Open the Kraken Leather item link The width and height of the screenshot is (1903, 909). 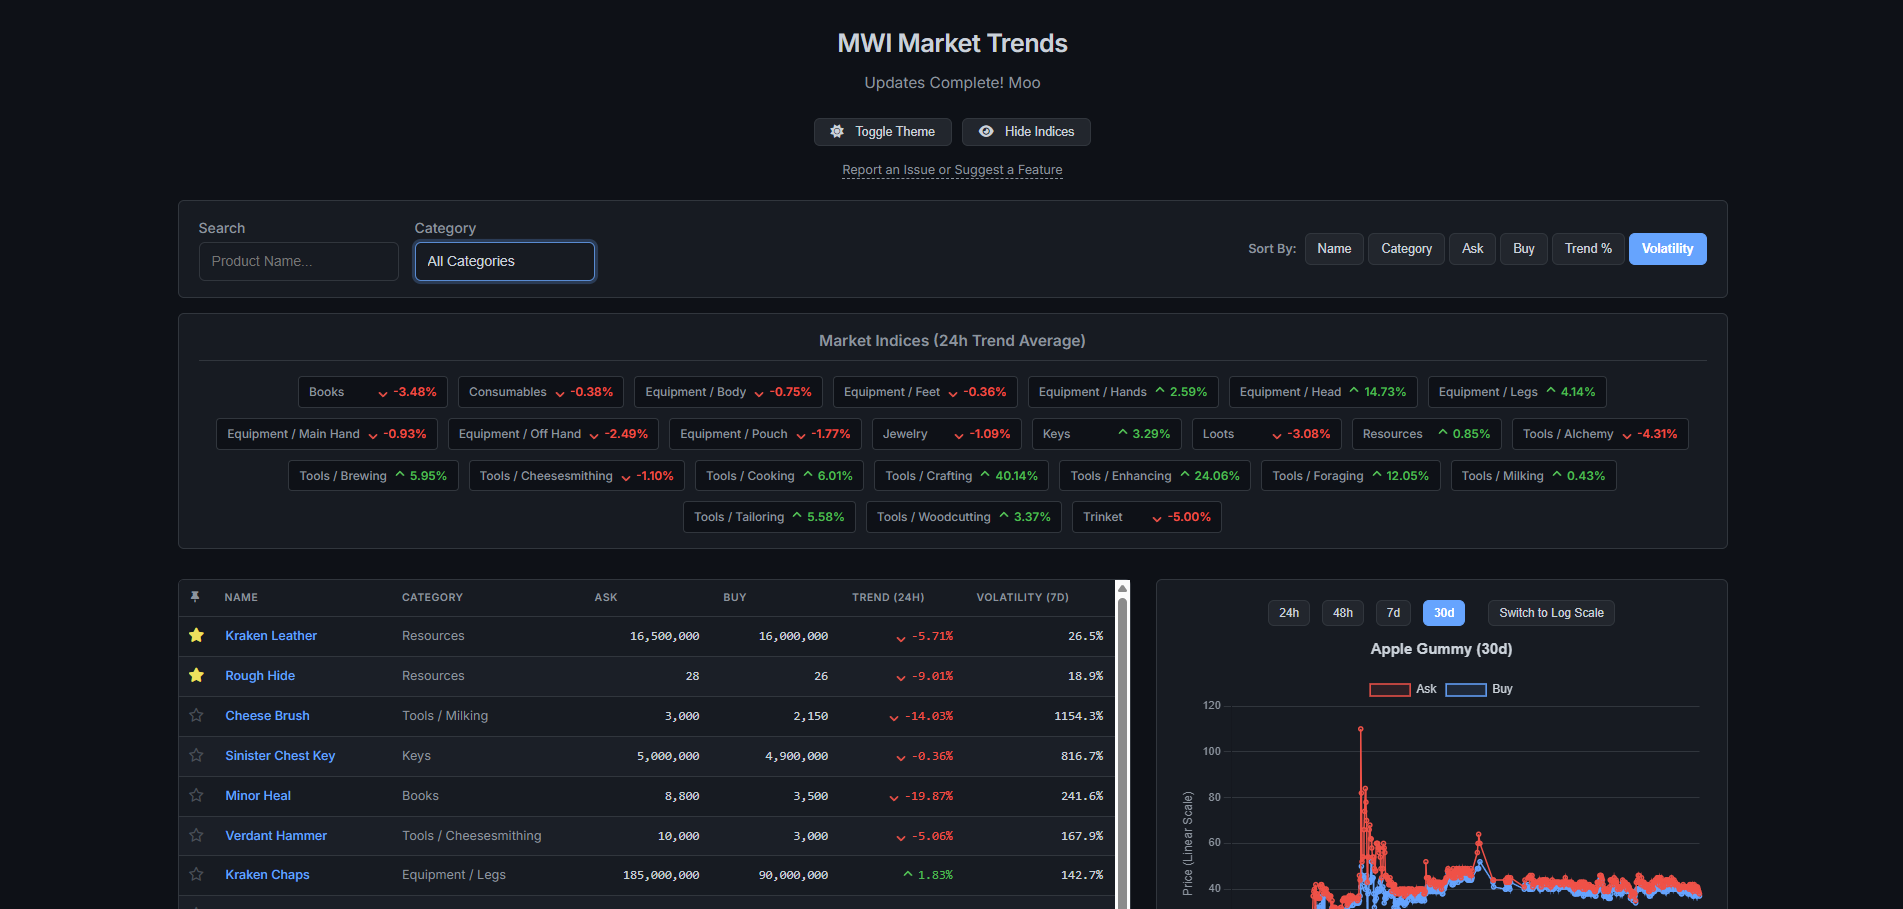pos(271,636)
